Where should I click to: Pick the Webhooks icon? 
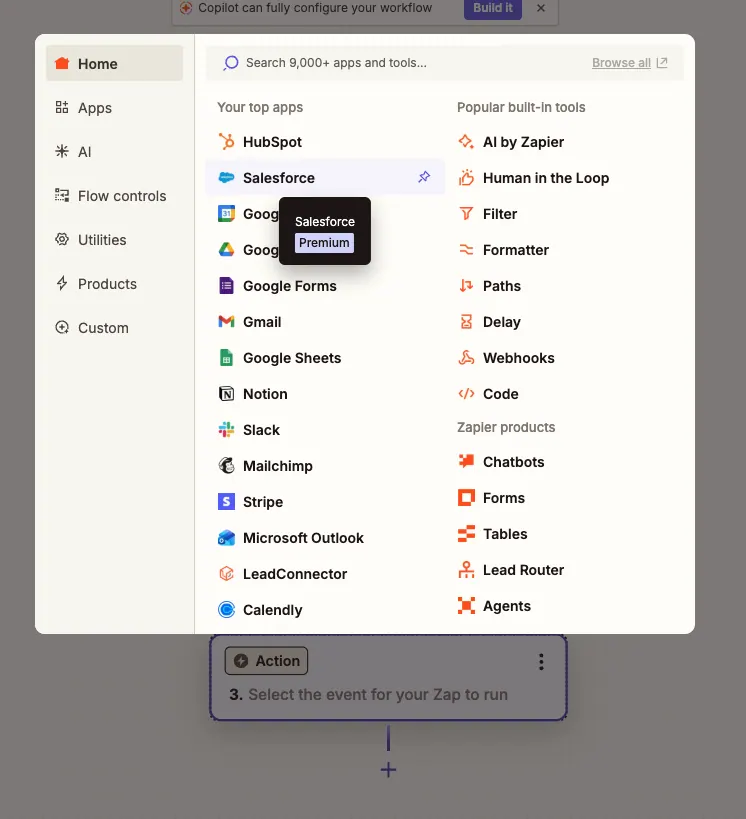(466, 358)
